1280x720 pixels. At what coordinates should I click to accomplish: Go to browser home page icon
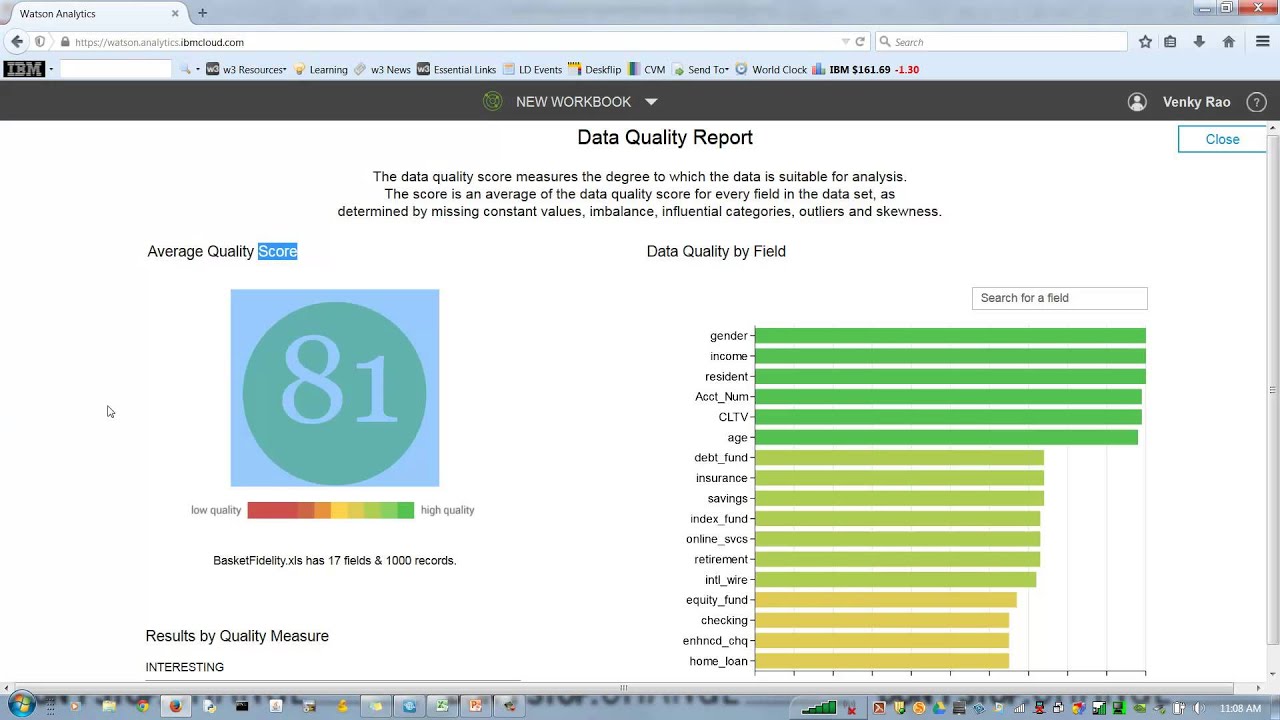coord(1229,42)
